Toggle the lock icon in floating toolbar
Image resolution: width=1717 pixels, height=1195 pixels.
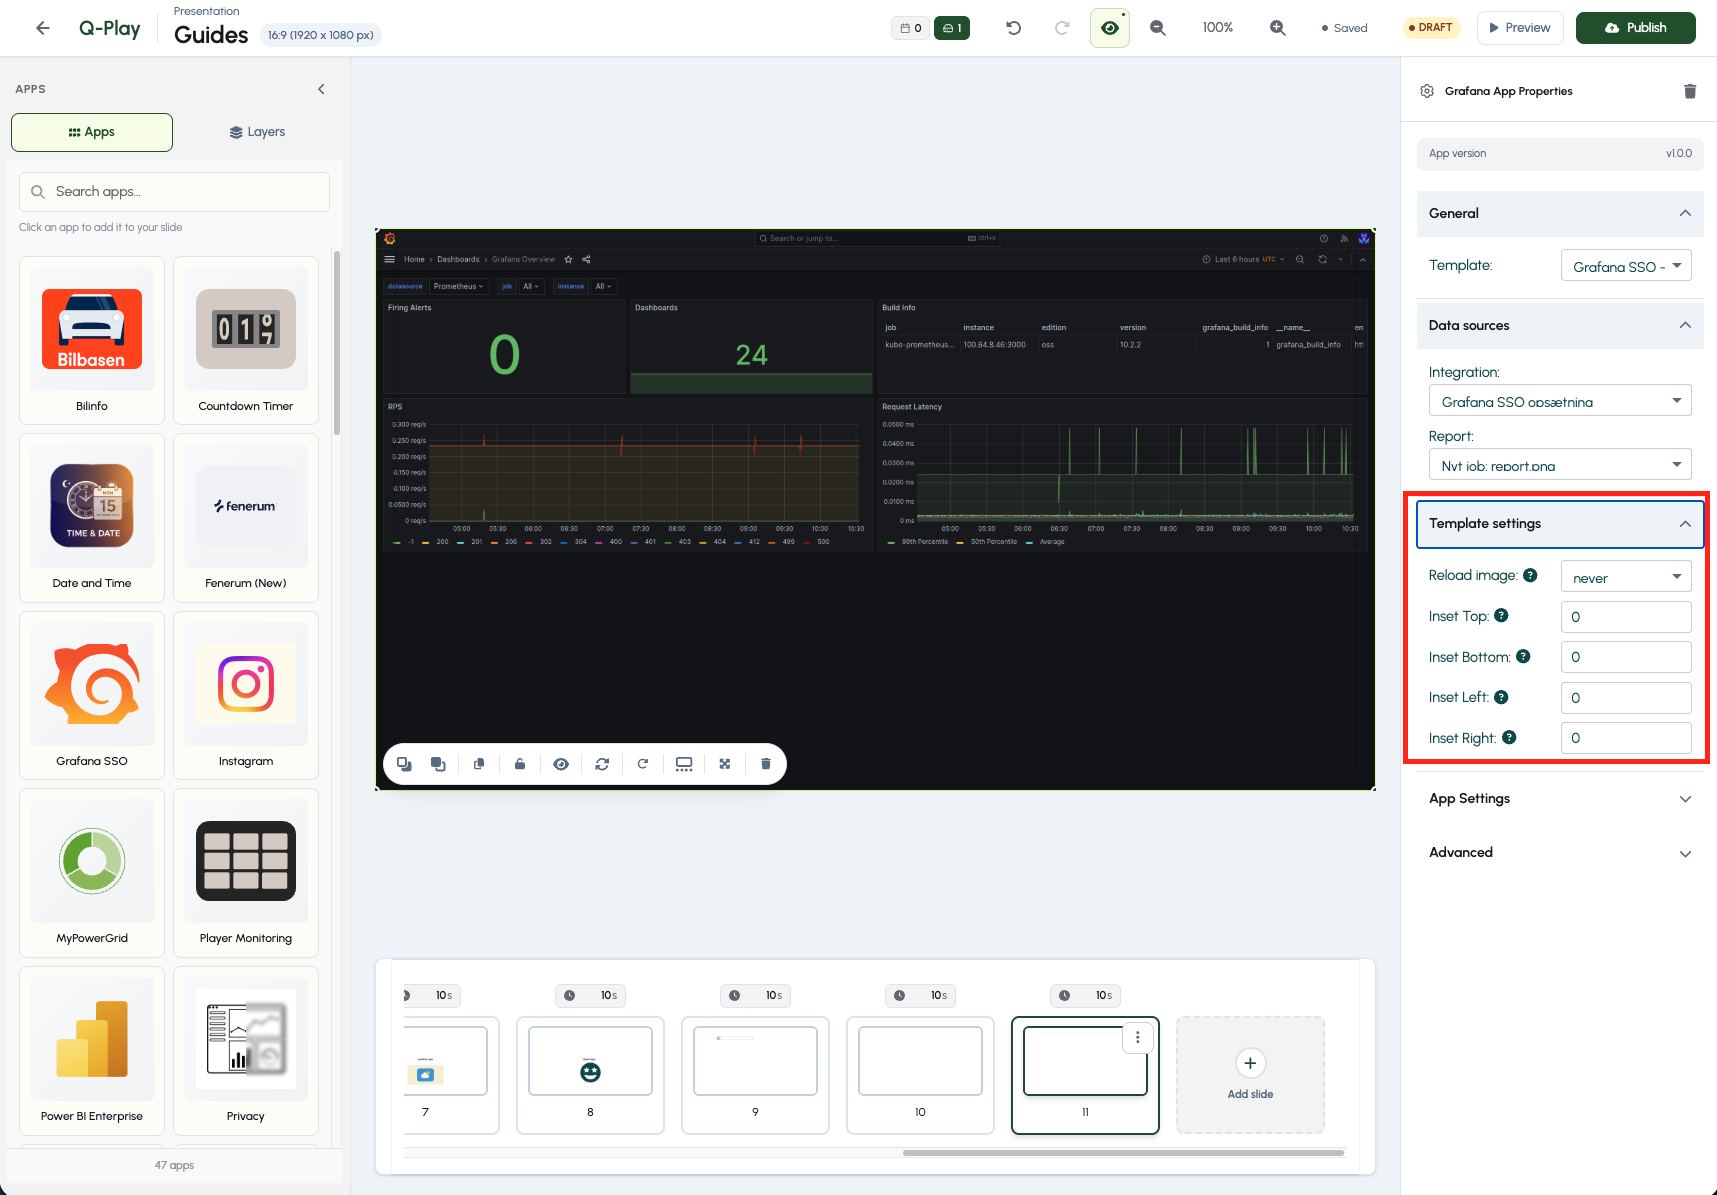pos(520,764)
